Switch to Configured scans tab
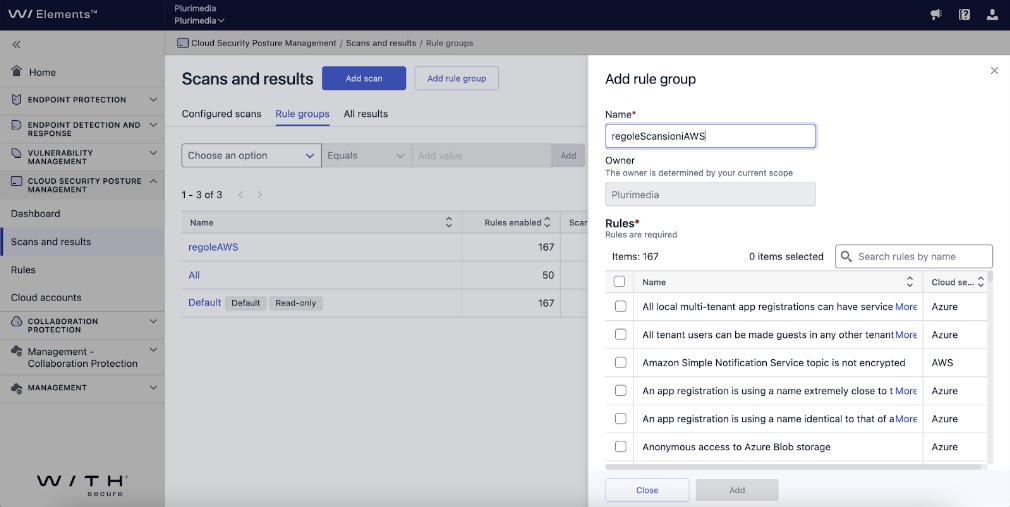 [x=222, y=114]
